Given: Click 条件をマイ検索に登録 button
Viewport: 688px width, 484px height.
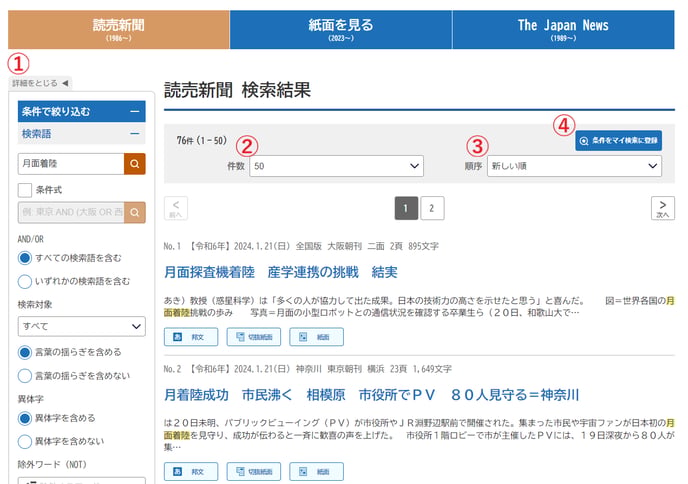Looking at the screenshot, I should [x=619, y=140].
